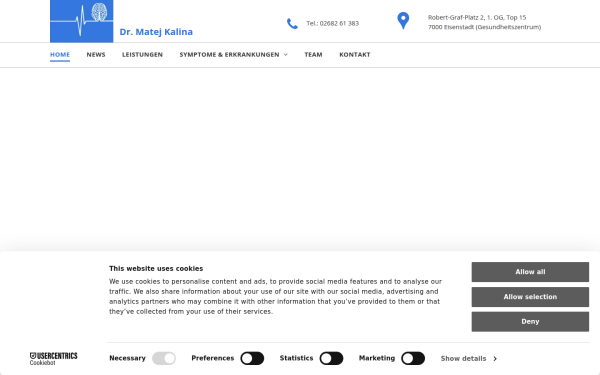The image size is (600, 375).
Task: Click the brain and heartbeat logo image
Action: coord(82,21)
